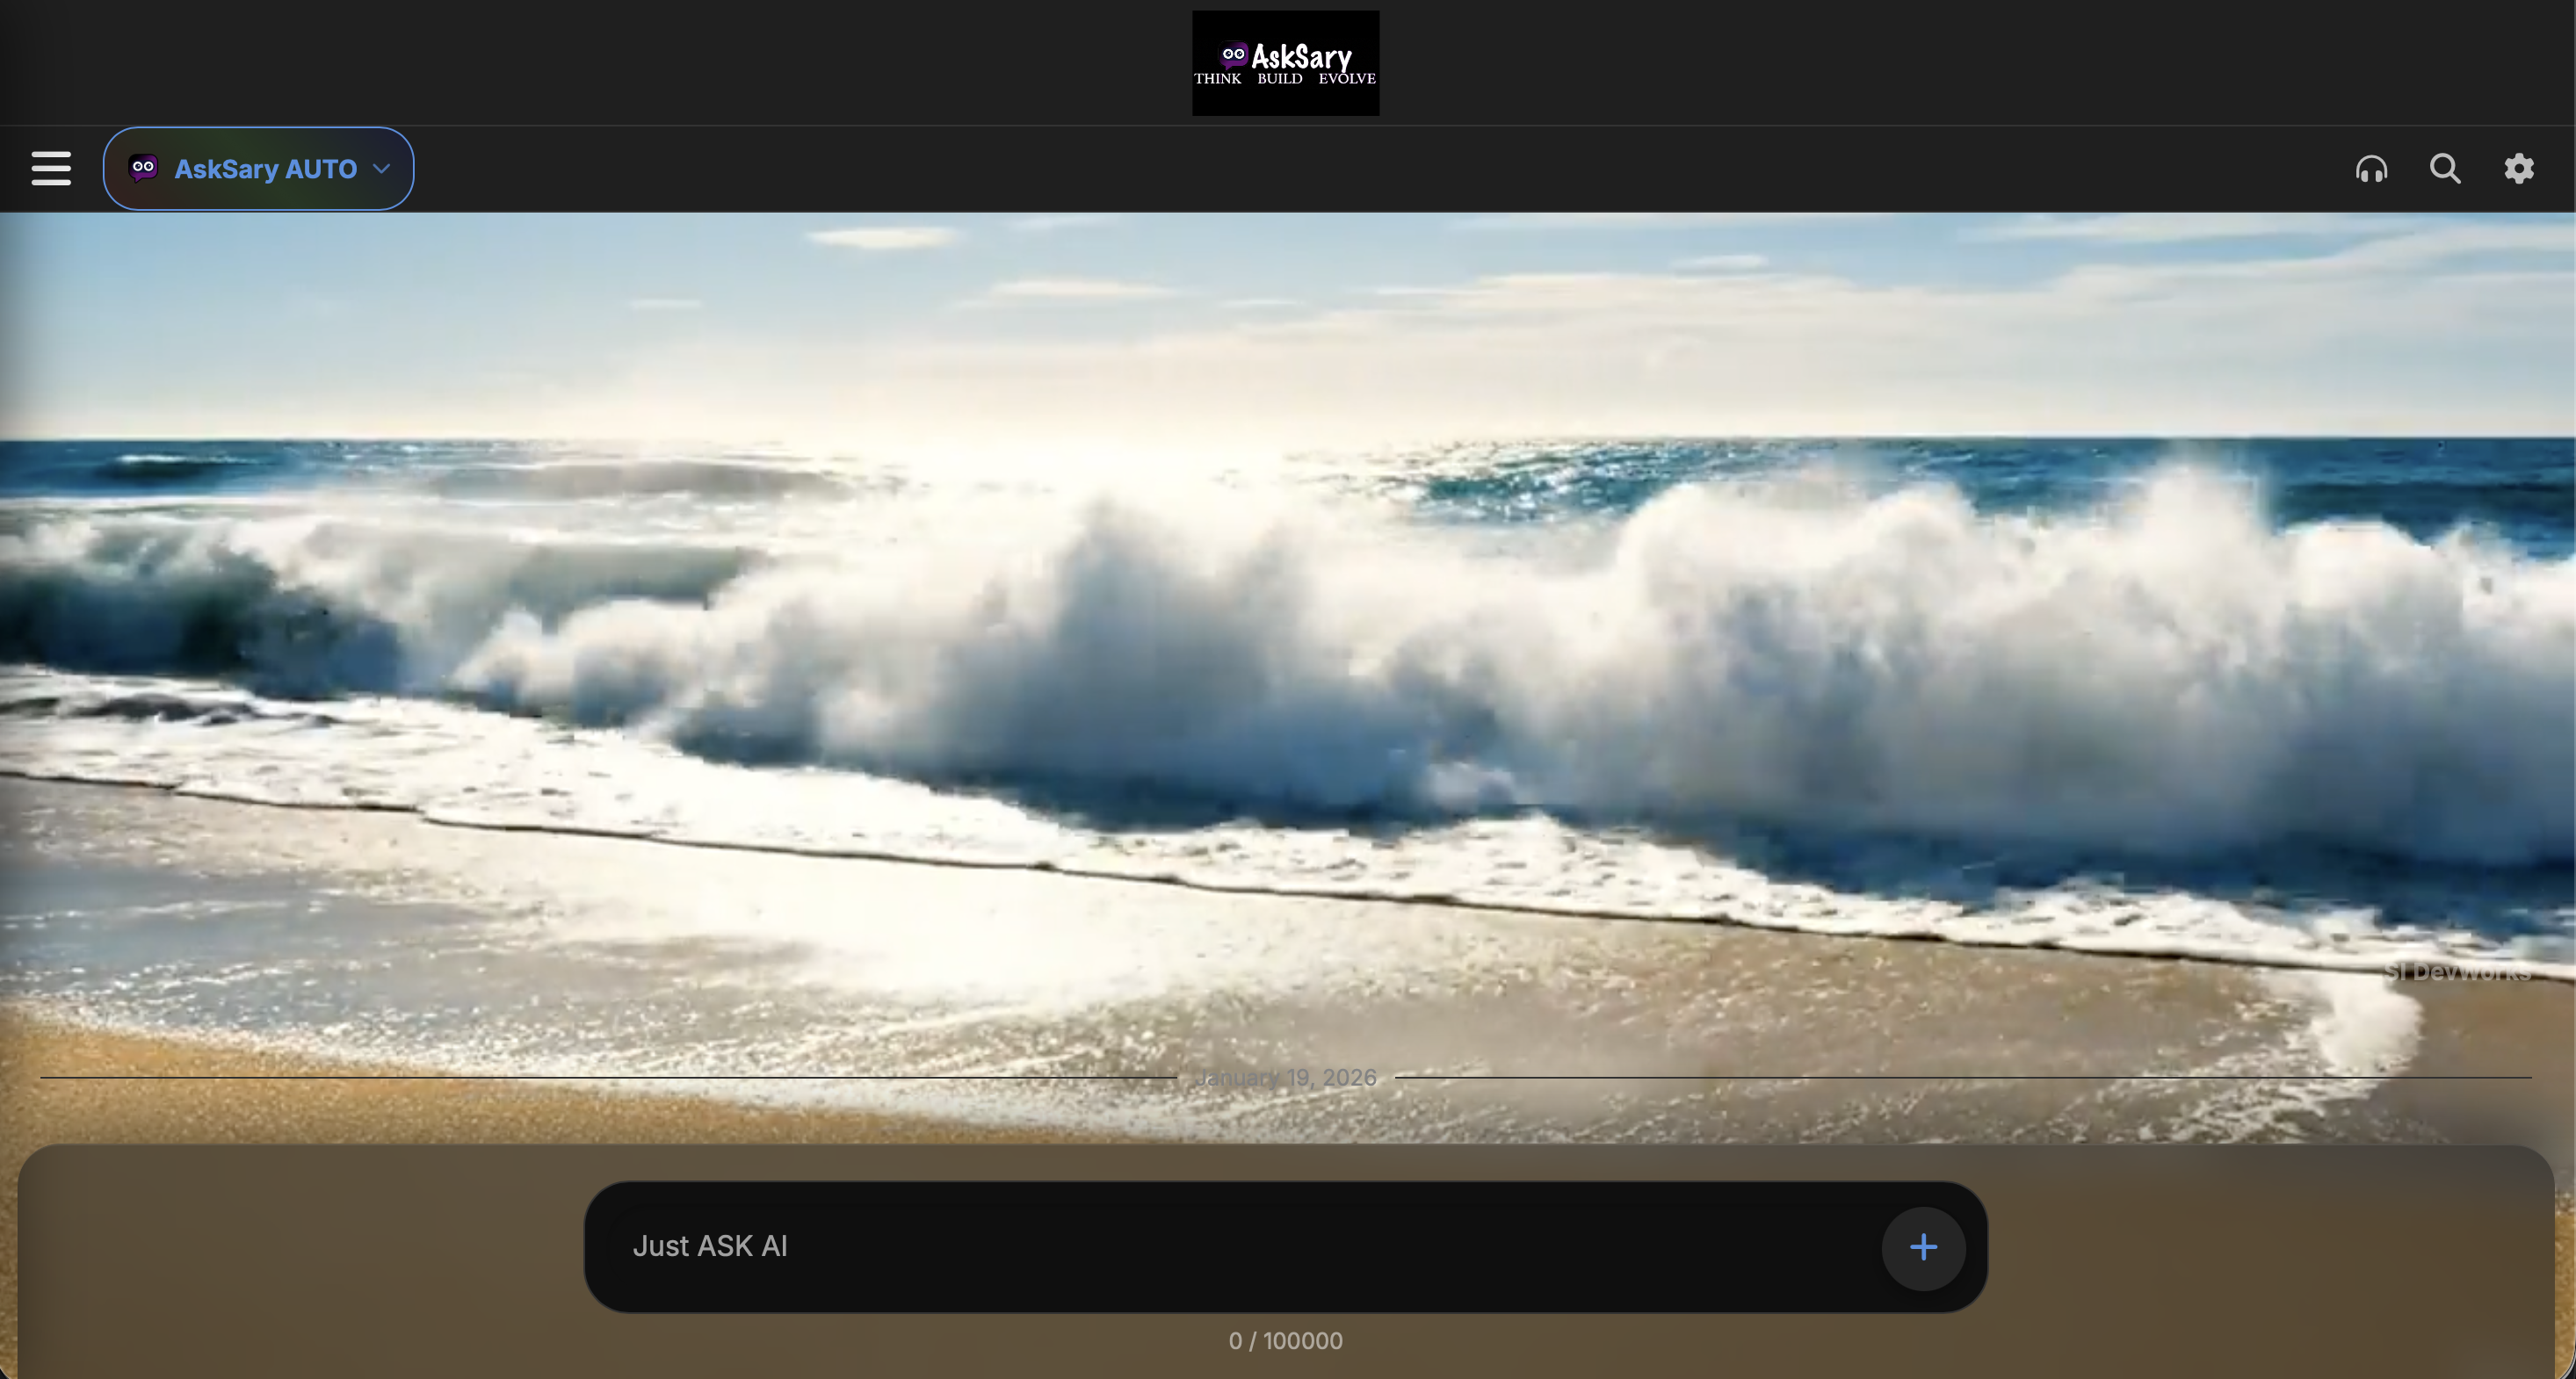The width and height of the screenshot is (2576, 1379).
Task: Expand the AskSary AUTO model dropdown
Action: 258,168
